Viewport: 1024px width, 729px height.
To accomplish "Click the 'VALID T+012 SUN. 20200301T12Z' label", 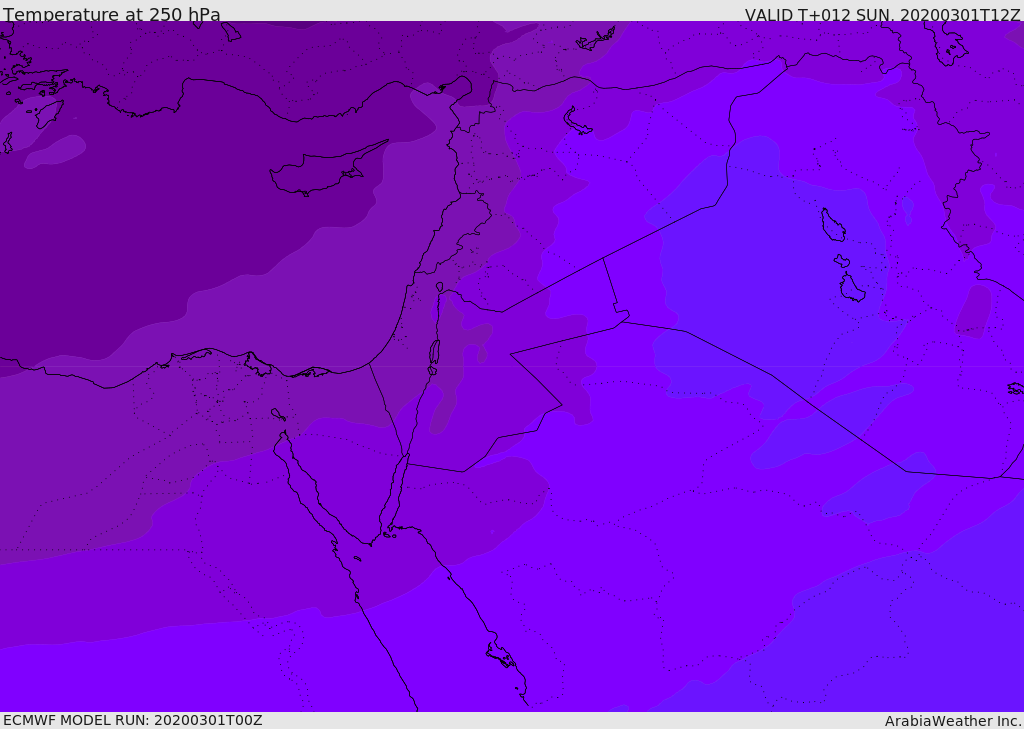I will (x=882, y=15).
